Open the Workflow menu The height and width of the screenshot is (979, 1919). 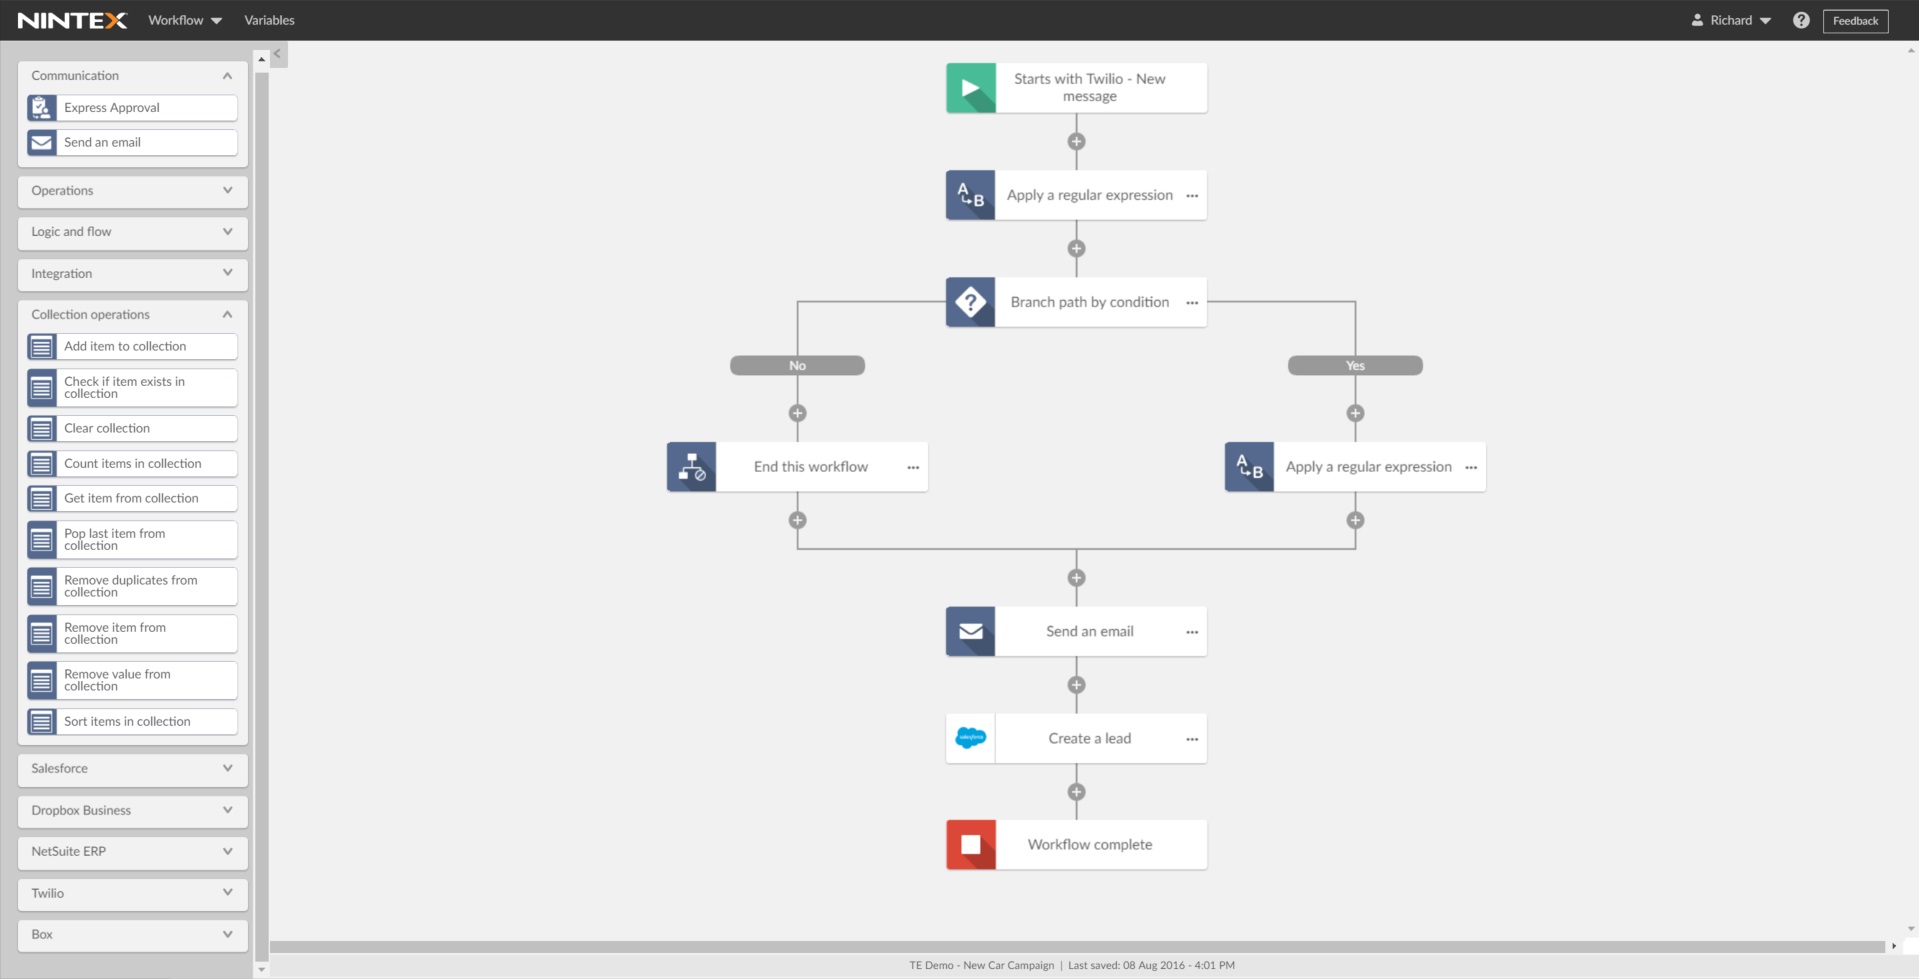[185, 20]
